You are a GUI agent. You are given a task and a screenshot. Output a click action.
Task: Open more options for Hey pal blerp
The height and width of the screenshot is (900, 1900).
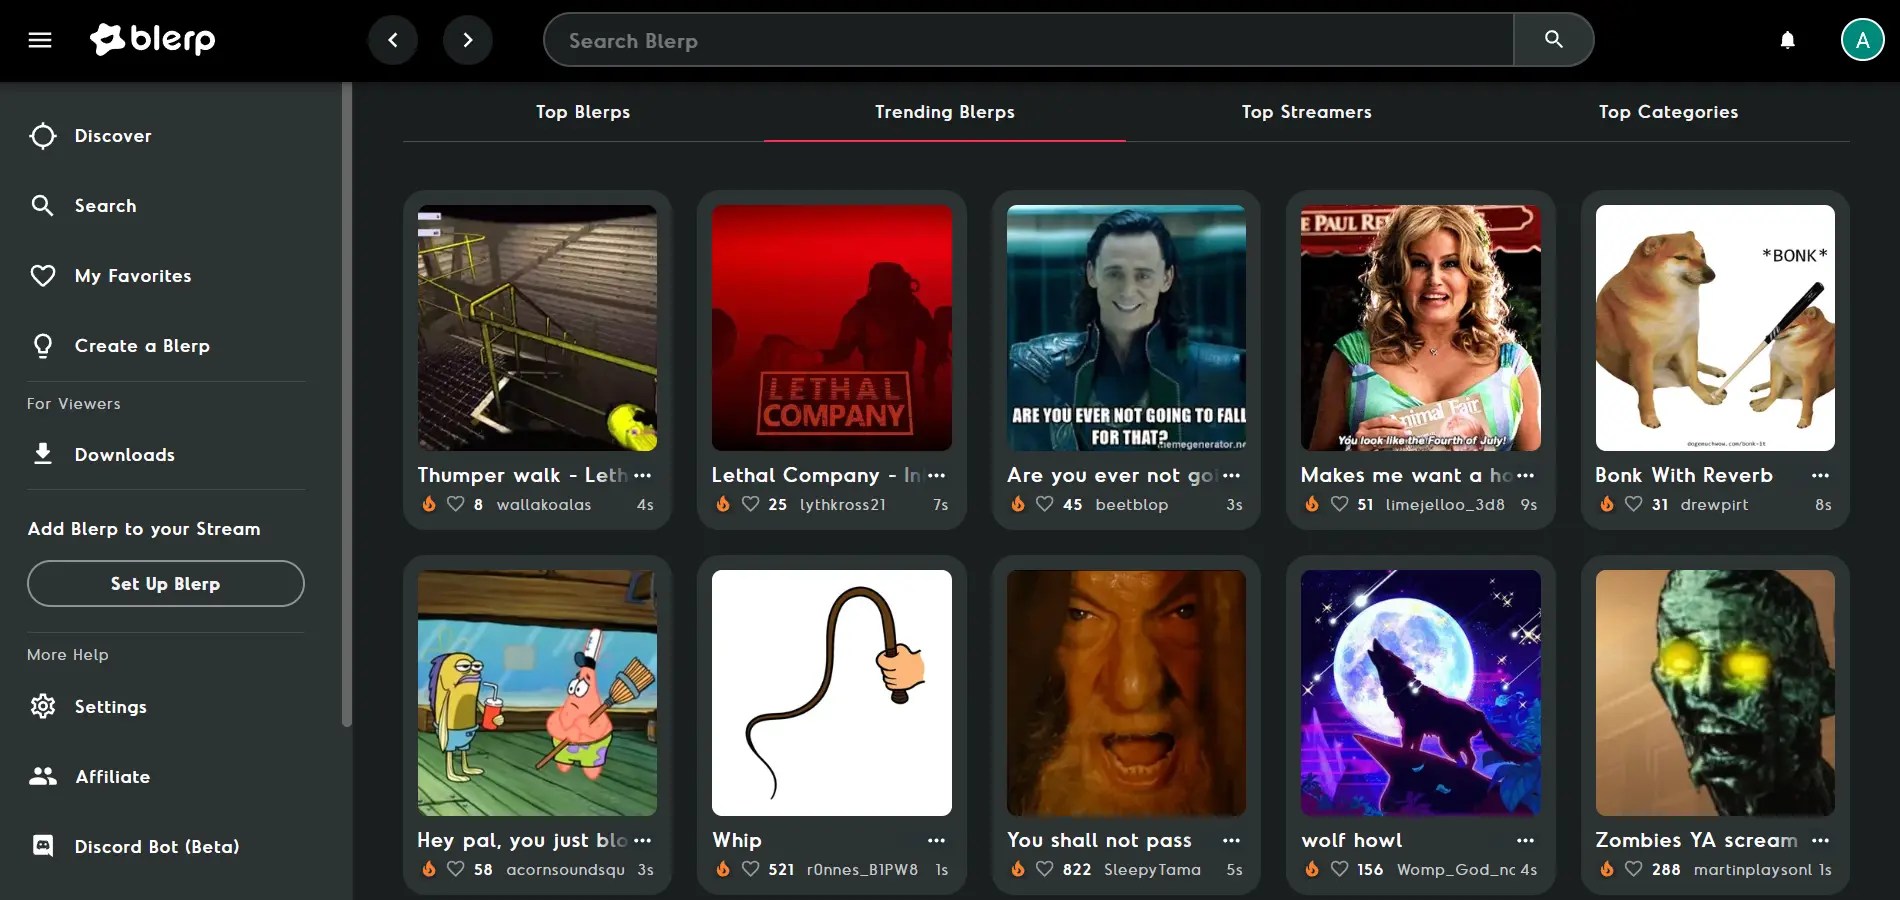tap(643, 840)
